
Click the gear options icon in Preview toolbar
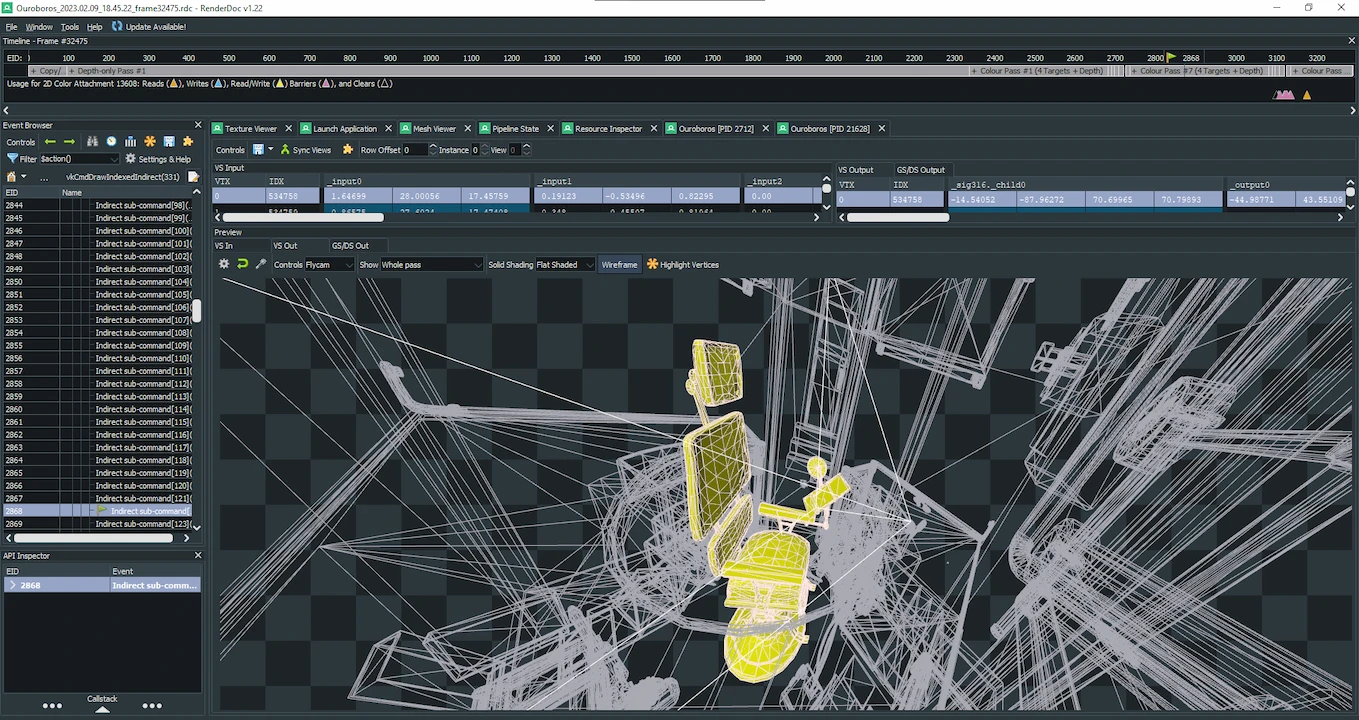(x=224, y=264)
